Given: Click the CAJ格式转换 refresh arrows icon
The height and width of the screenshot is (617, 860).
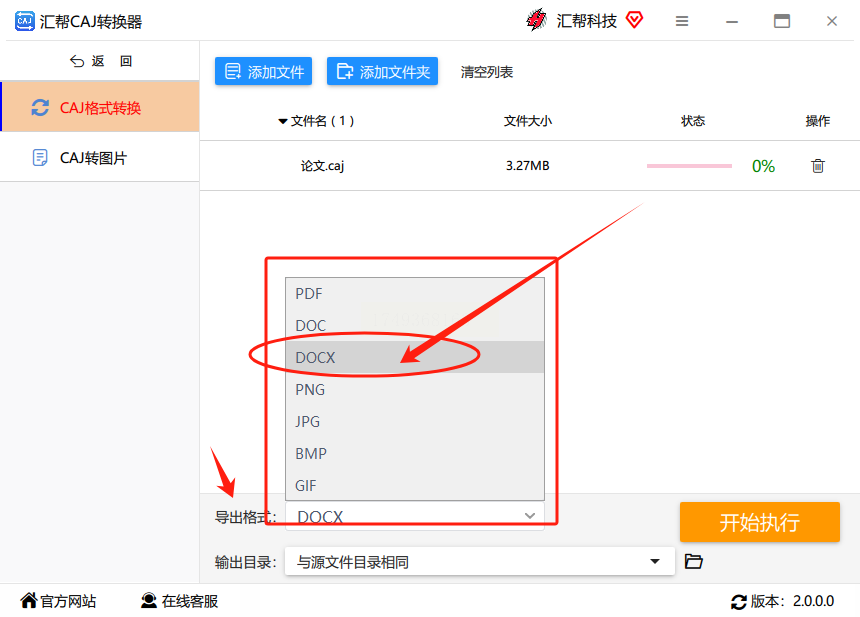Looking at the screenshot, I should click(40, 107).
